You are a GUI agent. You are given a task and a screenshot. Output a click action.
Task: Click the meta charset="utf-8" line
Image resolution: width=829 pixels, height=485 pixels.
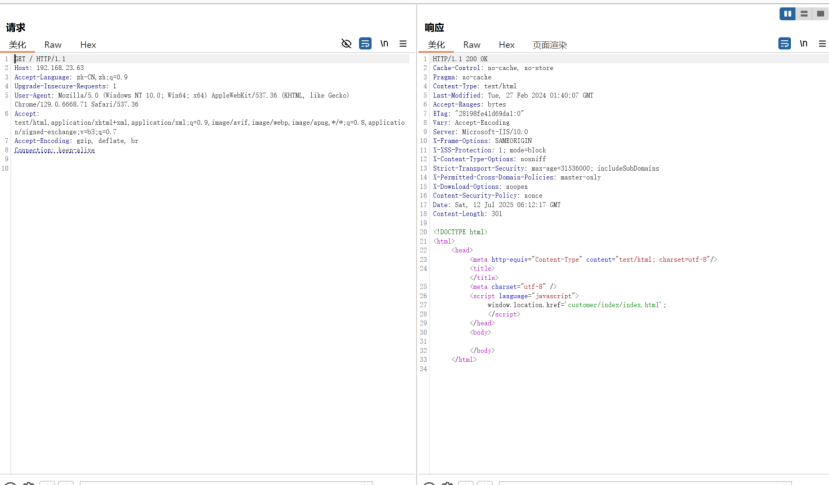pos(513,287)
